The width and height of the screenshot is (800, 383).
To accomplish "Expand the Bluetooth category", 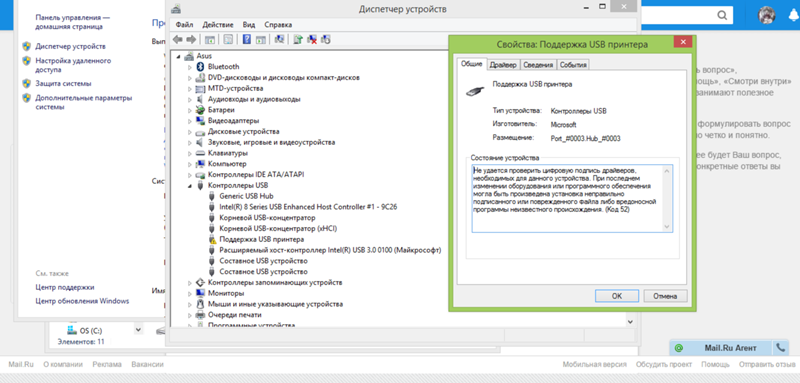I will (x=190, y=67).
